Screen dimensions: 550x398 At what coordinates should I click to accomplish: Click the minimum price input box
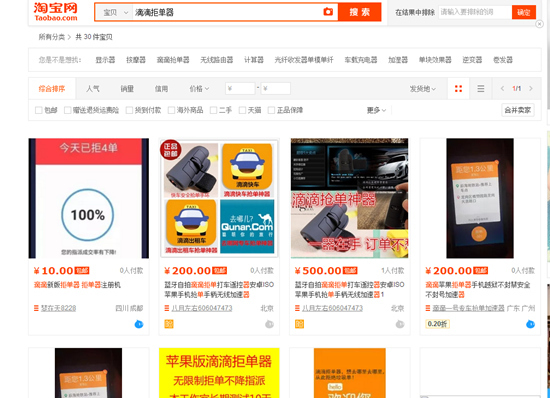point(240,89)
